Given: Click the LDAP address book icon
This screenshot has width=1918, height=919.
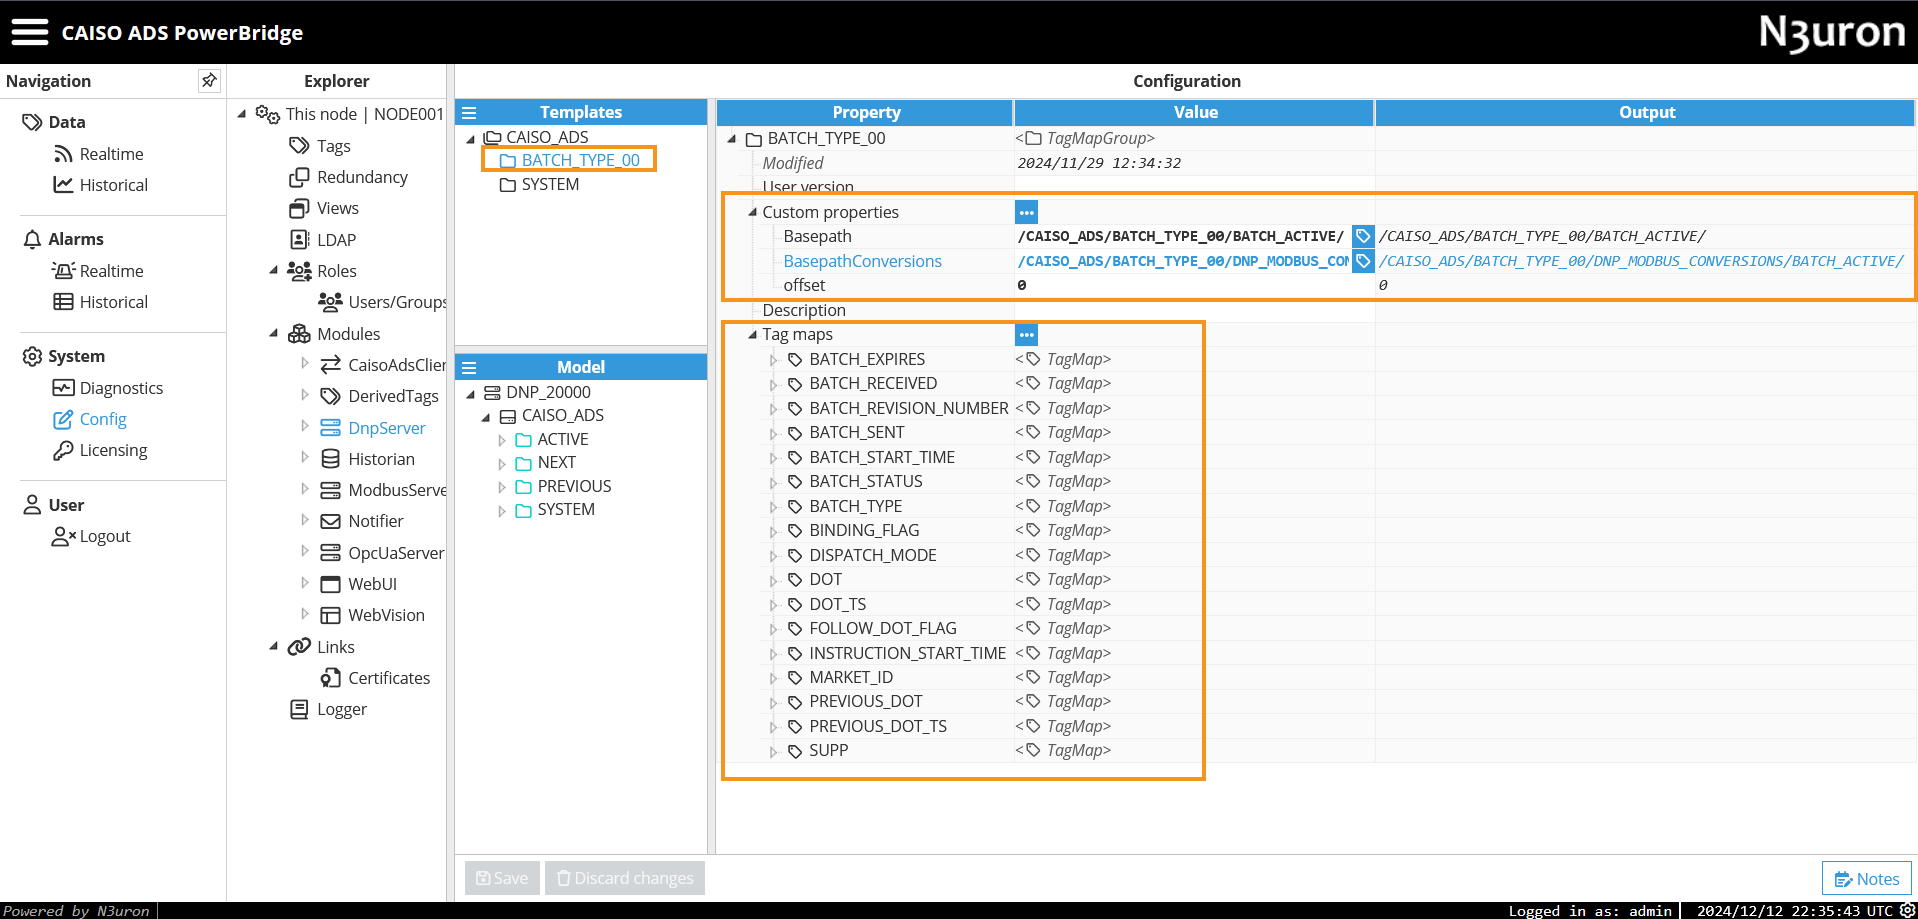Looking at the screenshot, I should pyautogui.click(x=299, y=240).
